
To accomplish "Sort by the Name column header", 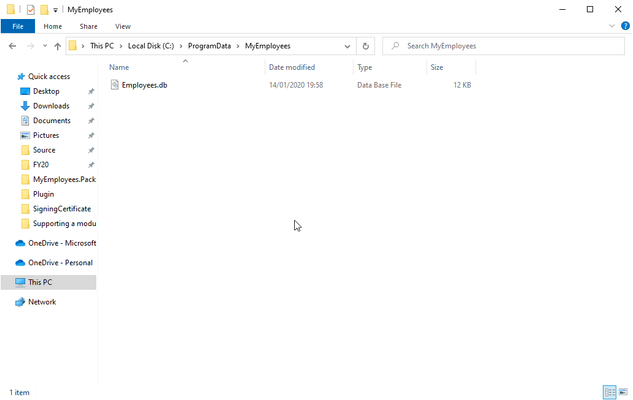I will tap(119, 67).
